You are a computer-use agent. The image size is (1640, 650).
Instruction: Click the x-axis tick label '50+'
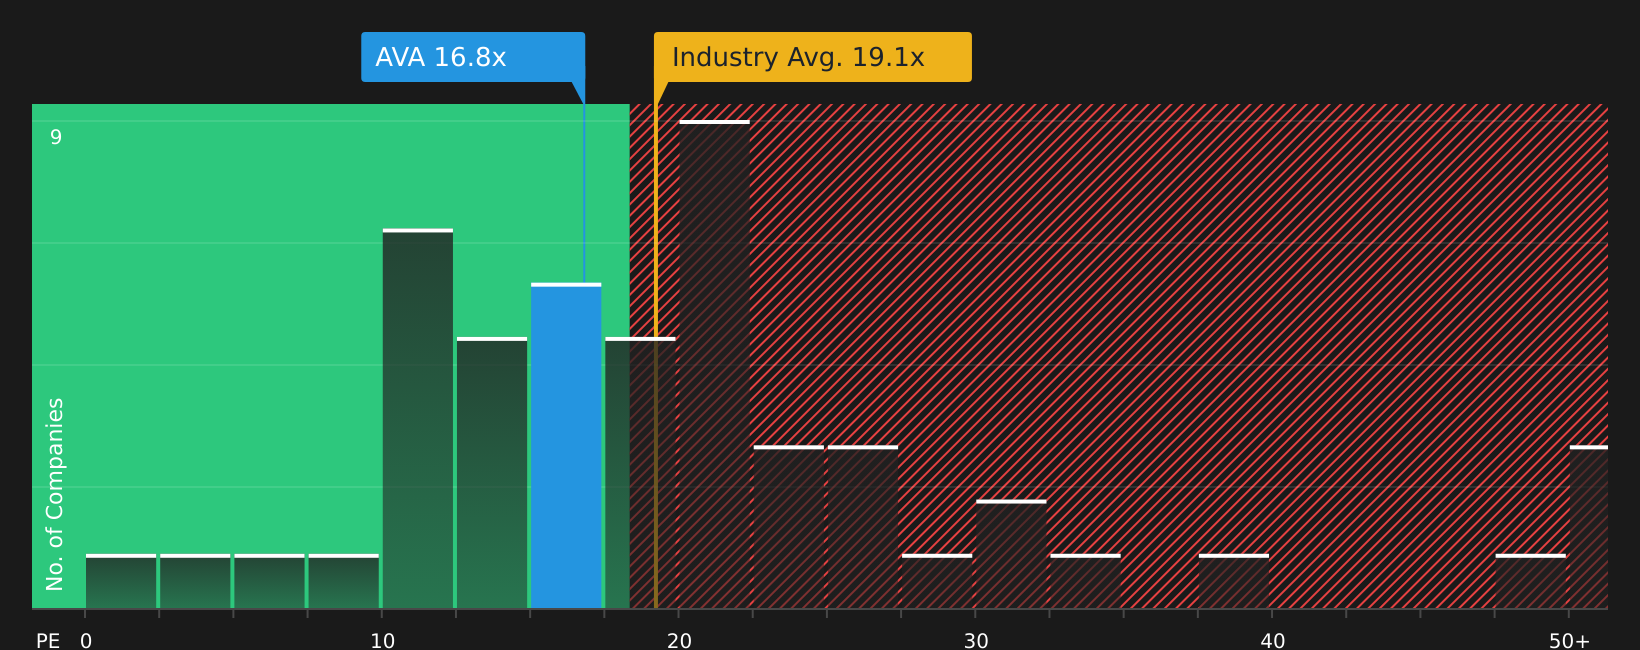coord(1569,641)
